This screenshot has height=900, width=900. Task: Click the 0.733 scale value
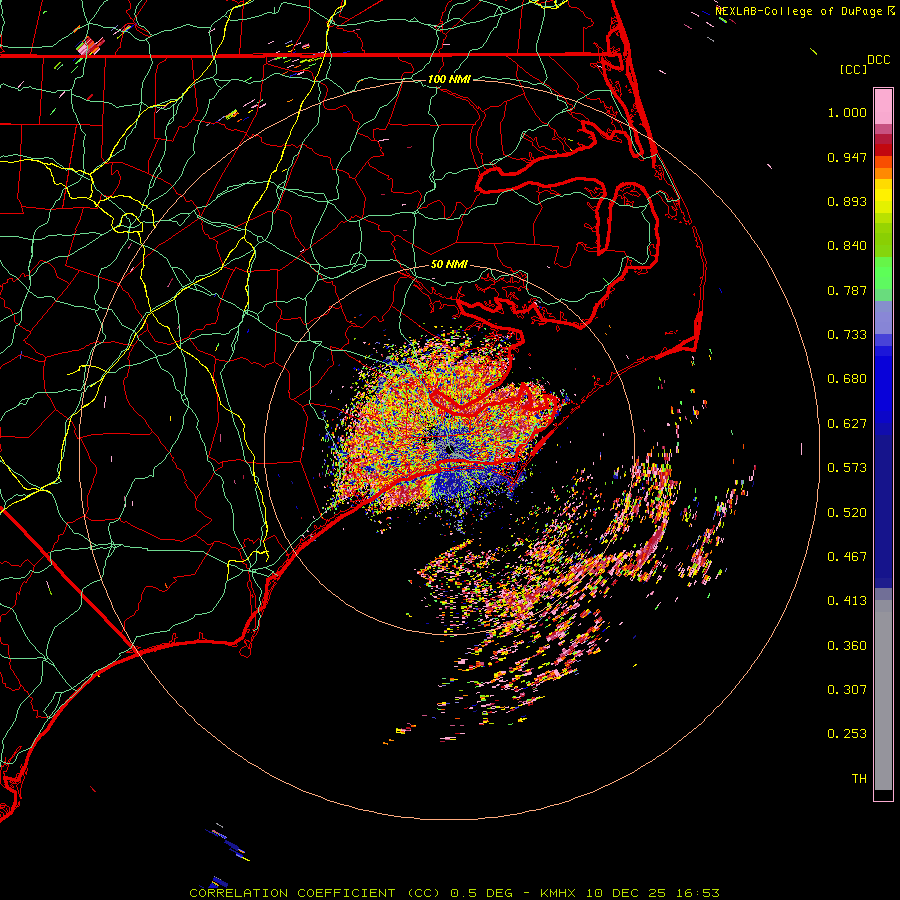847,335
